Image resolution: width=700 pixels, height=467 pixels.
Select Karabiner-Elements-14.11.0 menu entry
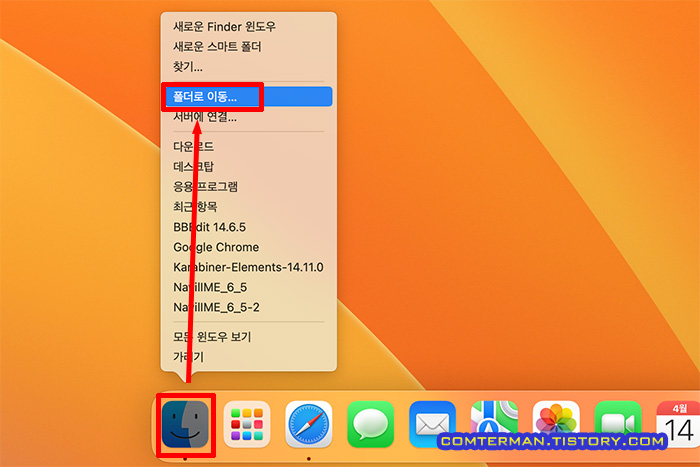coord(249,267)
